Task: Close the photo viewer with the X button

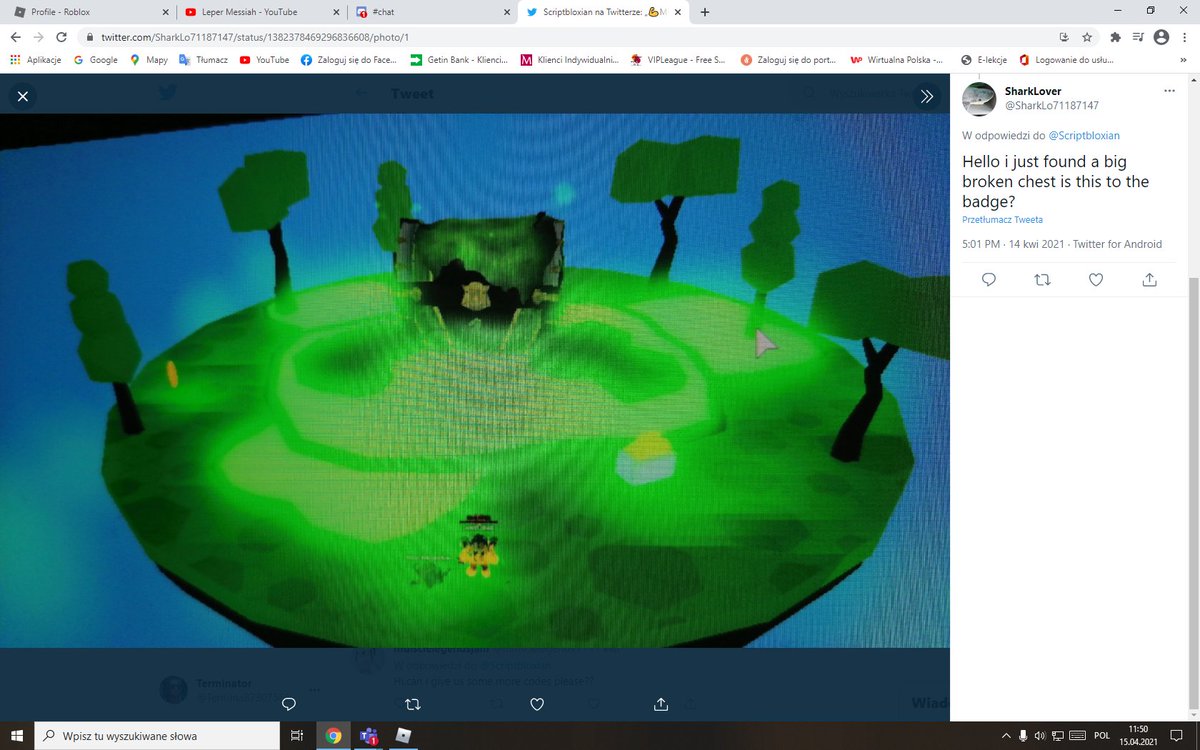Action: pyautogui.click(x=22, y=96)
